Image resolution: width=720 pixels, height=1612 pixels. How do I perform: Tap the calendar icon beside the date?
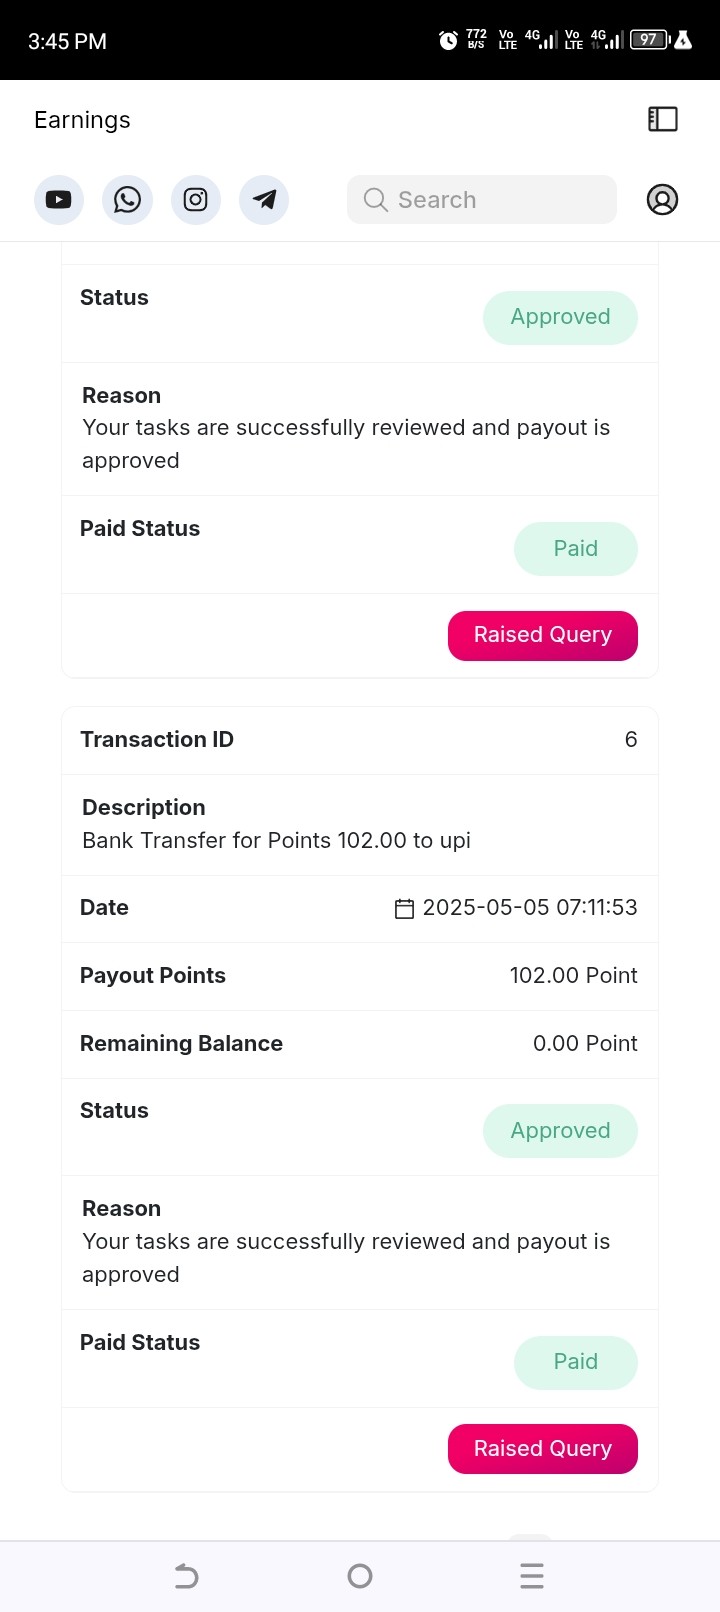tap(404, 908)
